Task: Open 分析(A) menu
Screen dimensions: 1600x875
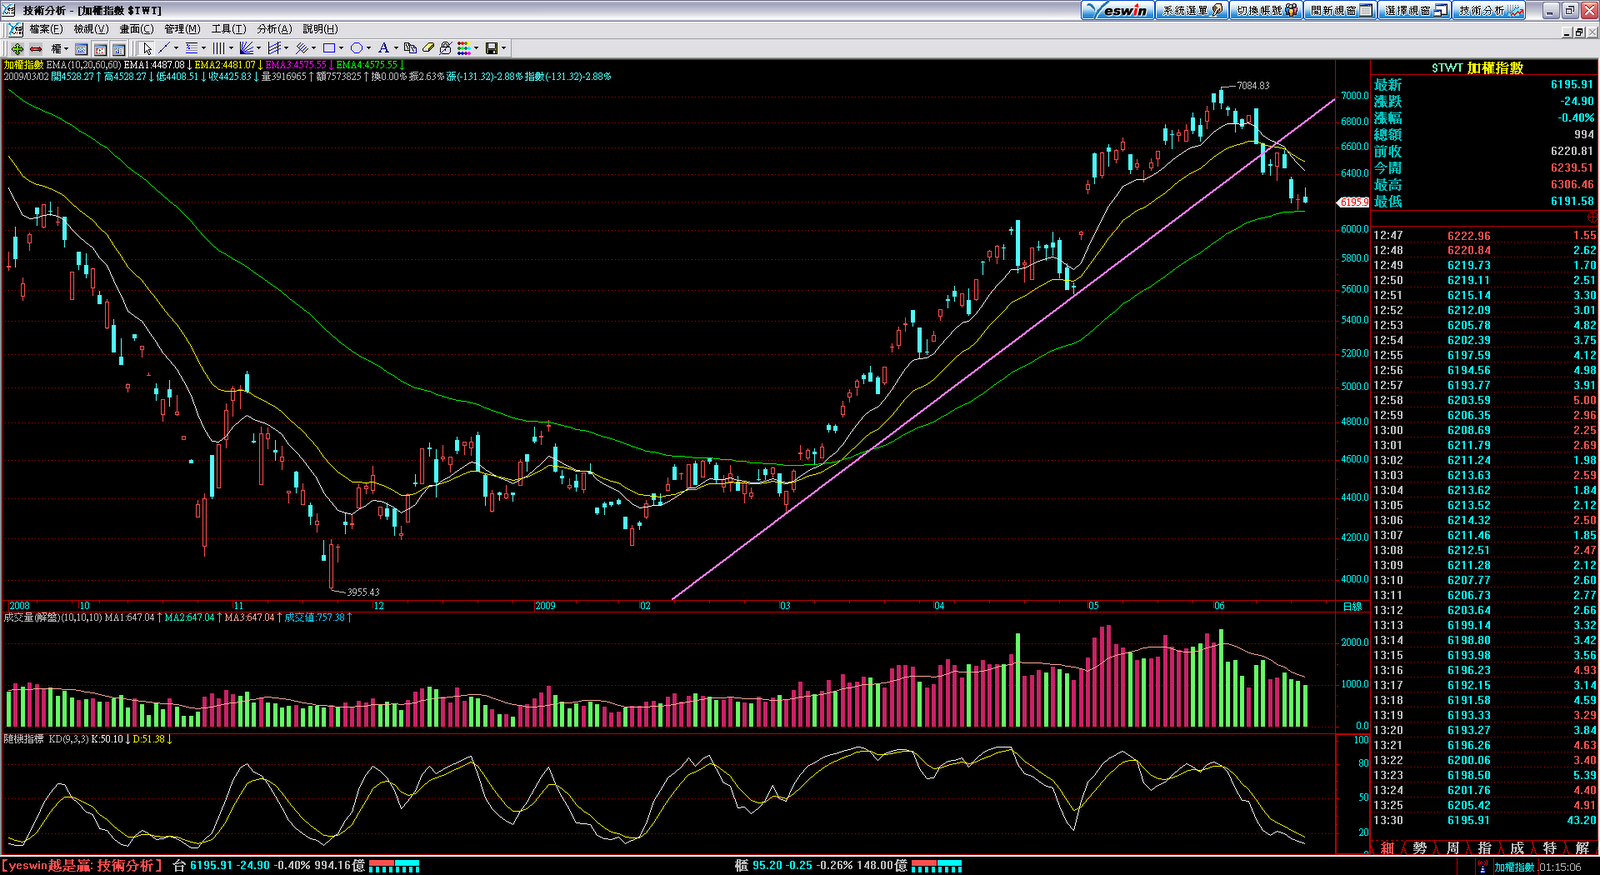Action: coord(274,29)
